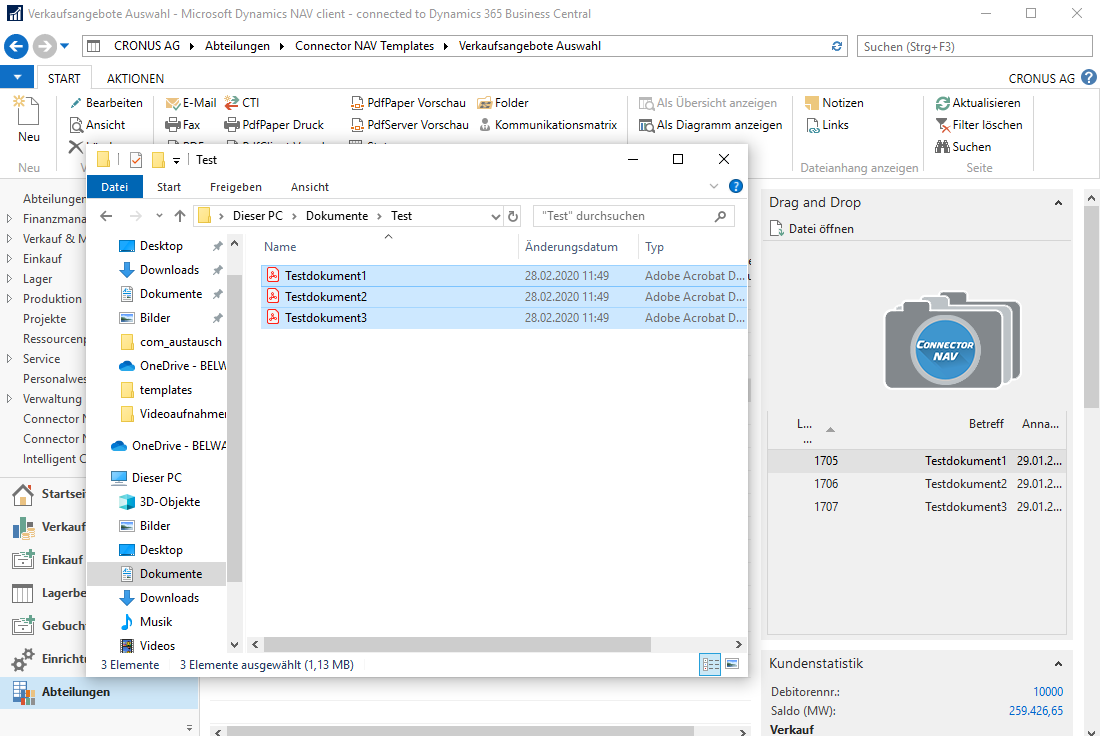Click the Connector NAV camera drop zone
Image resolution: width=1100 pixels, height=736 pixels.
point(952,340)
